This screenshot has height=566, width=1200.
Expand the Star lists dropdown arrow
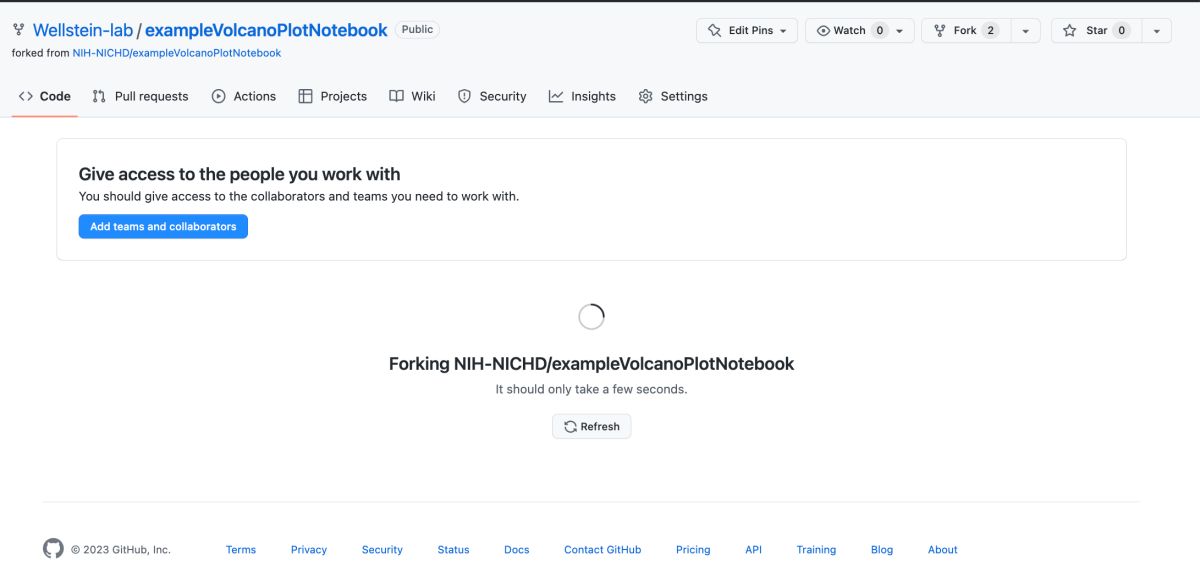pyautogui.click(x=1157, y=31)
